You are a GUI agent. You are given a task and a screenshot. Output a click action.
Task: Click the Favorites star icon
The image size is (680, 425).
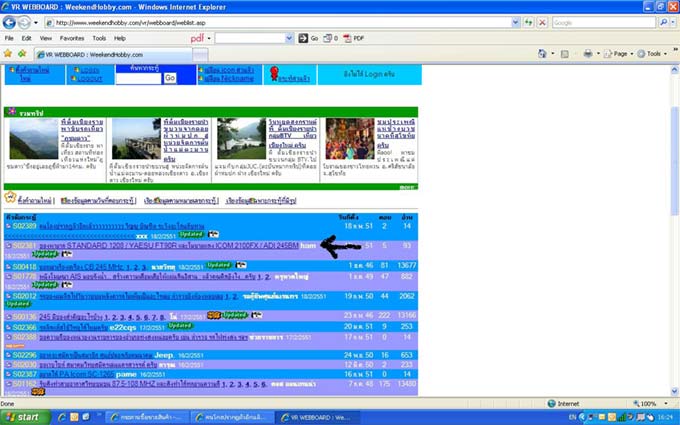(9, 53)
